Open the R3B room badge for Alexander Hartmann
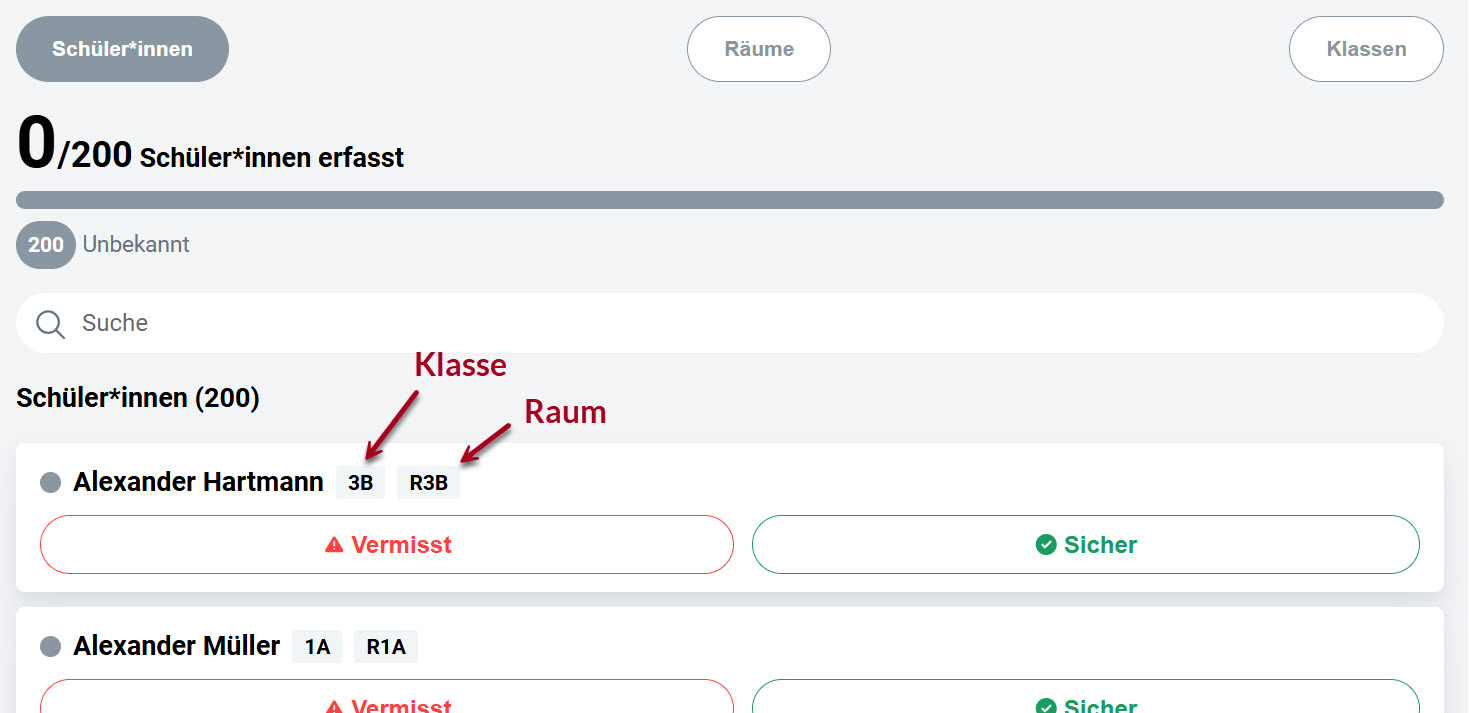Viewport: 1469px width, 713px height. [x=428, y=481]
